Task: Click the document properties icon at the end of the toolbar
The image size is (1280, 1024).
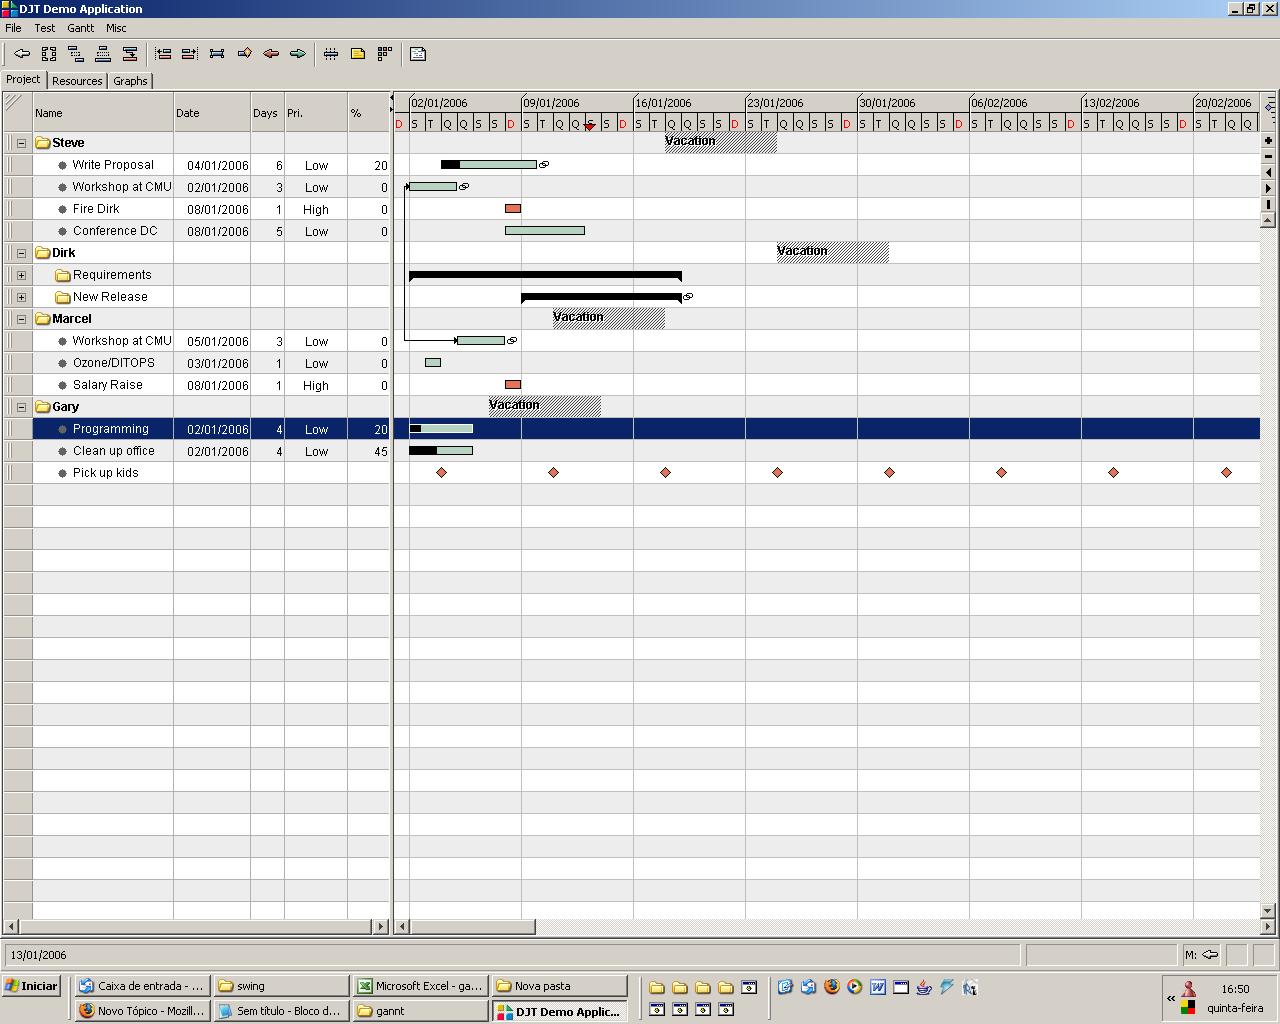Action: point(418,54)
